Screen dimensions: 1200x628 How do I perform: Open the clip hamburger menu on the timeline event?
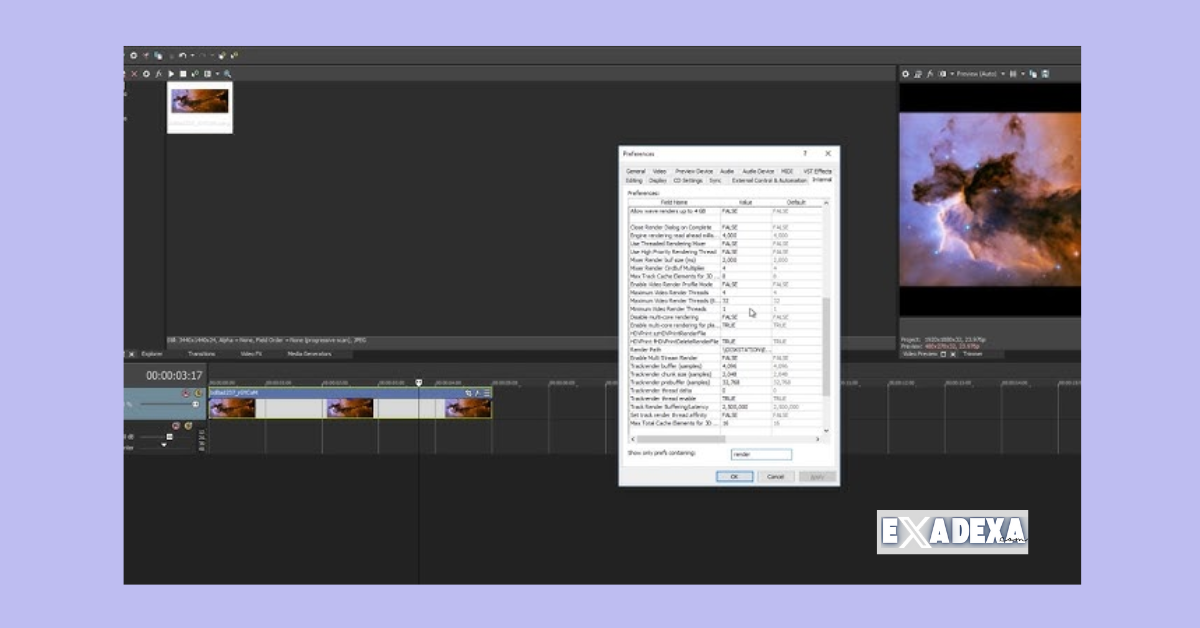click(x=486, y=393)
